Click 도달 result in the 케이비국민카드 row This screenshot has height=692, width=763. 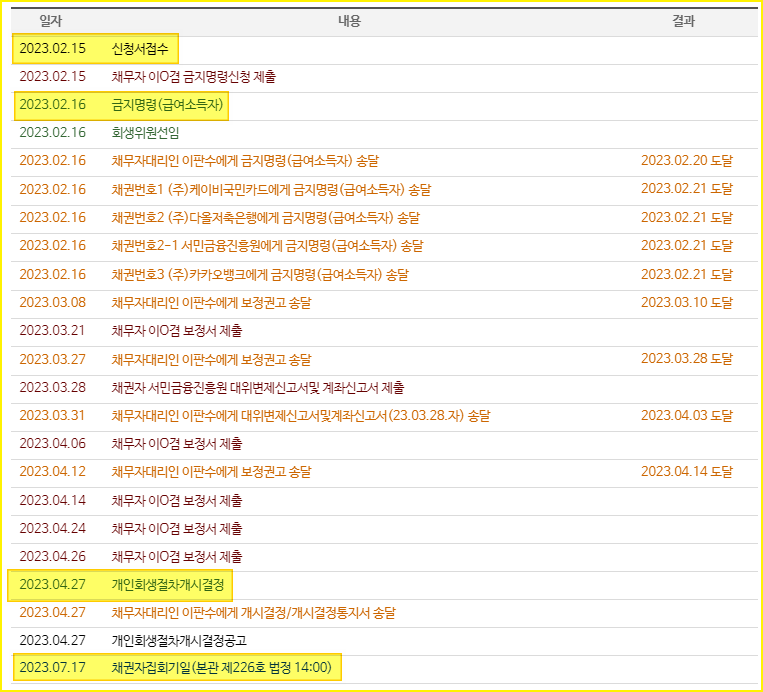pyautogui.click(x=687, y=189)
